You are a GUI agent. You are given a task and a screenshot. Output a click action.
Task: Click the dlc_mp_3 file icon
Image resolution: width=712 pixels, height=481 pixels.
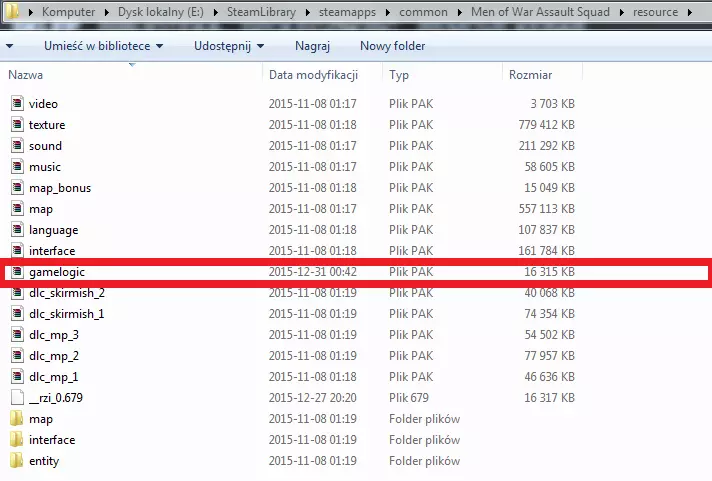pos(17,335)
